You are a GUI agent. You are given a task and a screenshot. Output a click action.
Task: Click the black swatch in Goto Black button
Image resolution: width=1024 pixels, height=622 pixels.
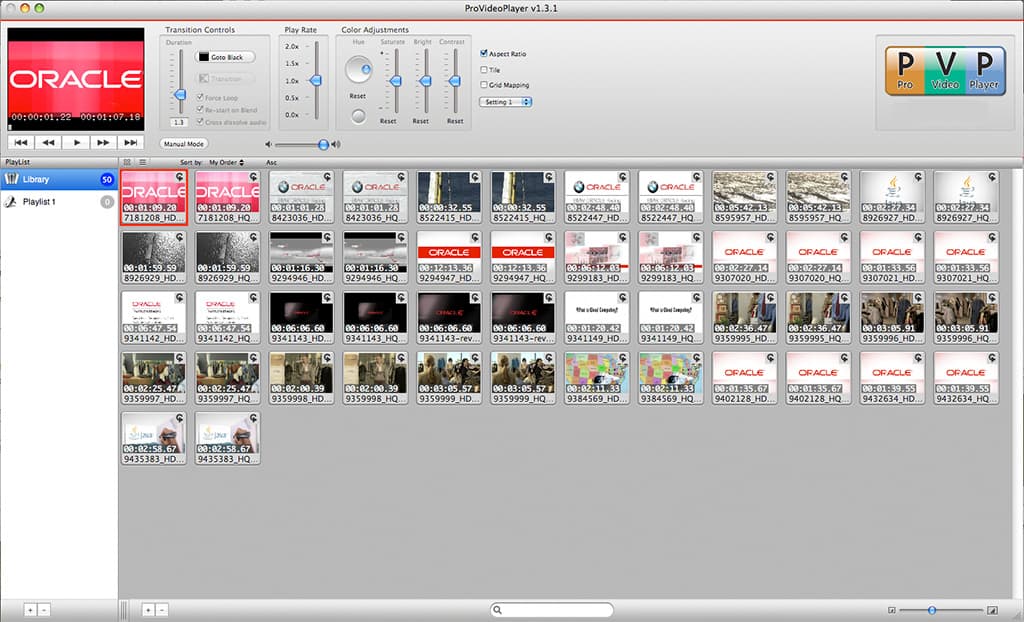tap(204, 57)
